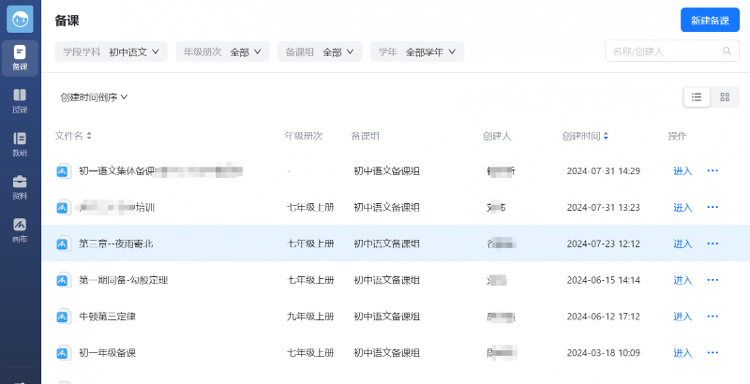The width and height of the screenshot is (750, 384).
Task: Open the 创建时间倒序 sort dropdown
Action: [94, 97]
